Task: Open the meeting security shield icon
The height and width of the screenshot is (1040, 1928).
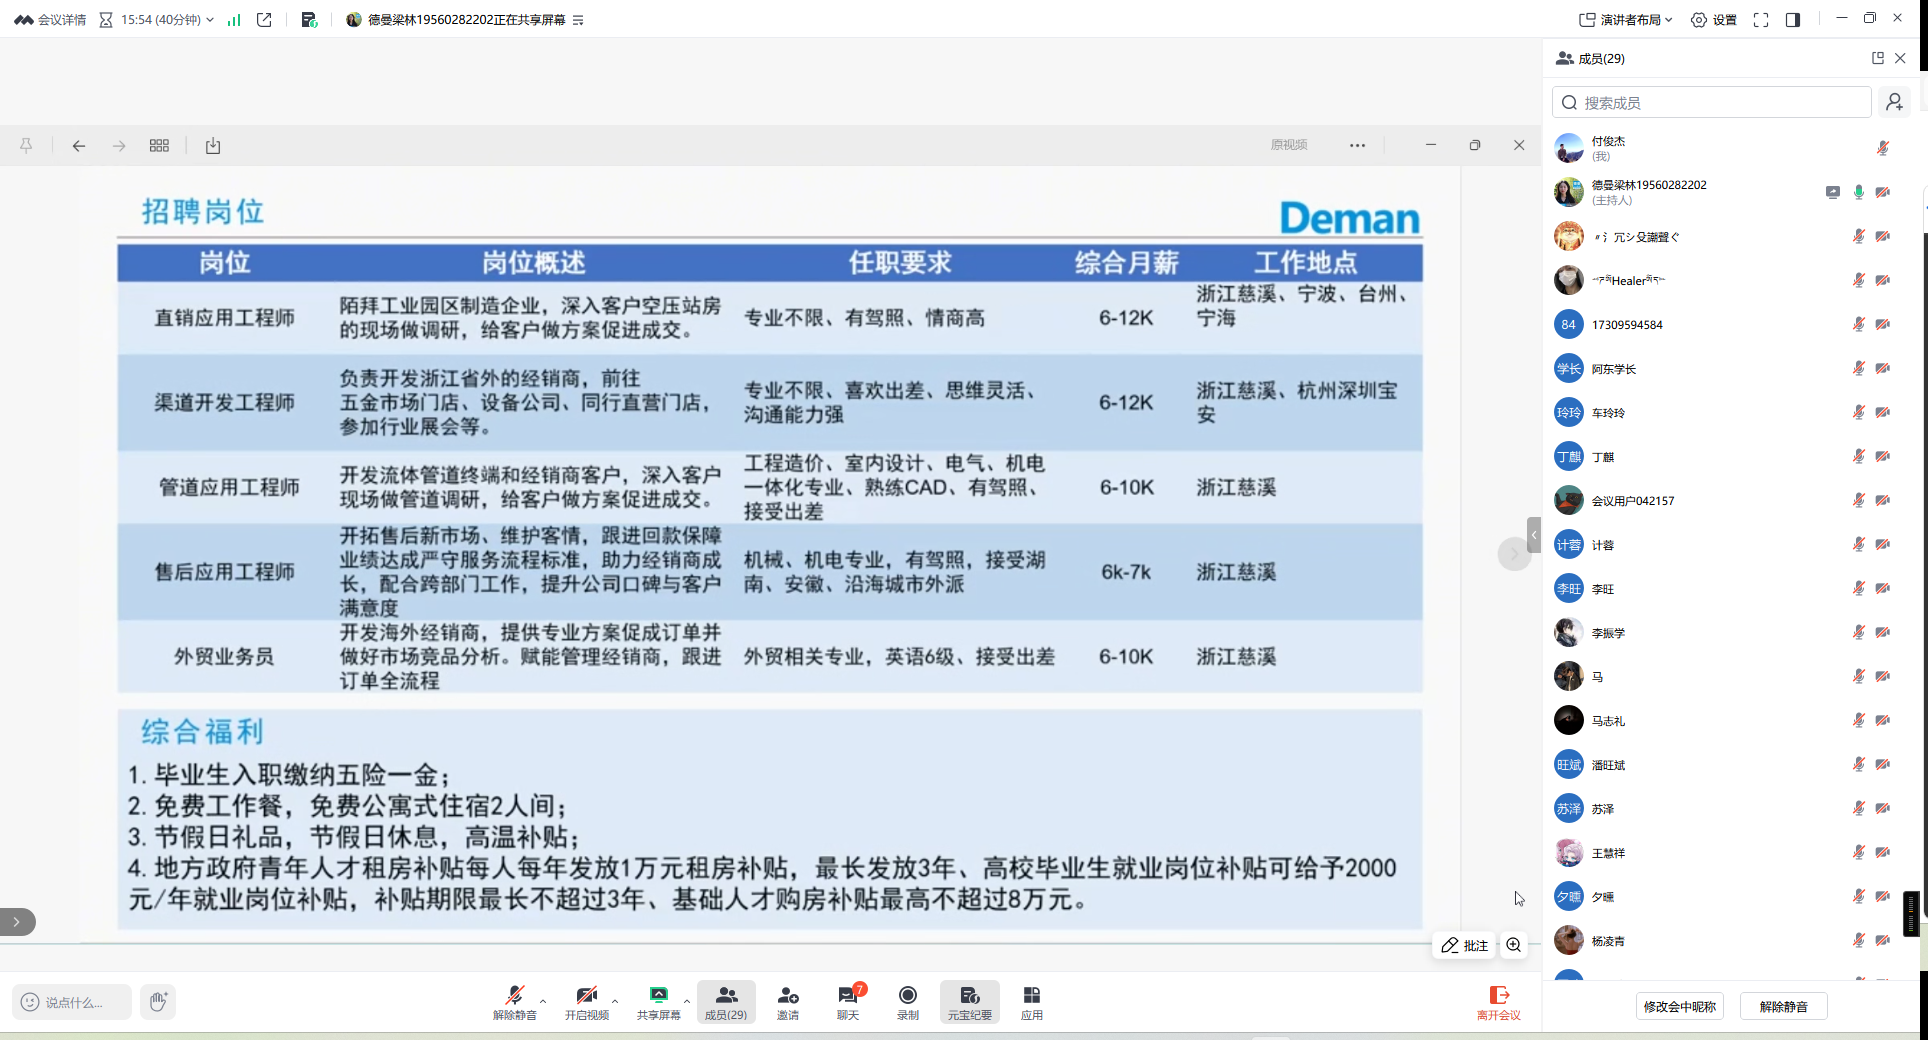Action: (309, 20)
